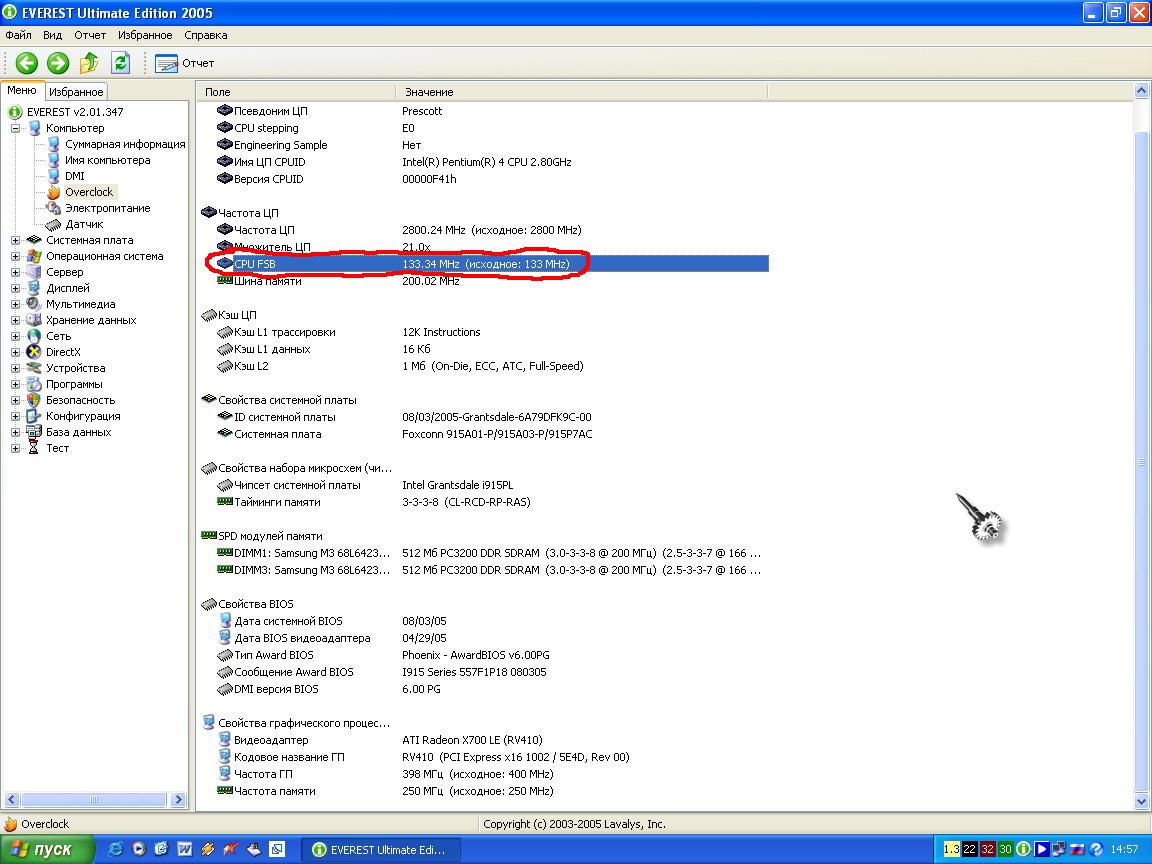Click the Безопасность shield icon in tree
This screenshot has height=864, width=1152.
(x=34, y=400)
